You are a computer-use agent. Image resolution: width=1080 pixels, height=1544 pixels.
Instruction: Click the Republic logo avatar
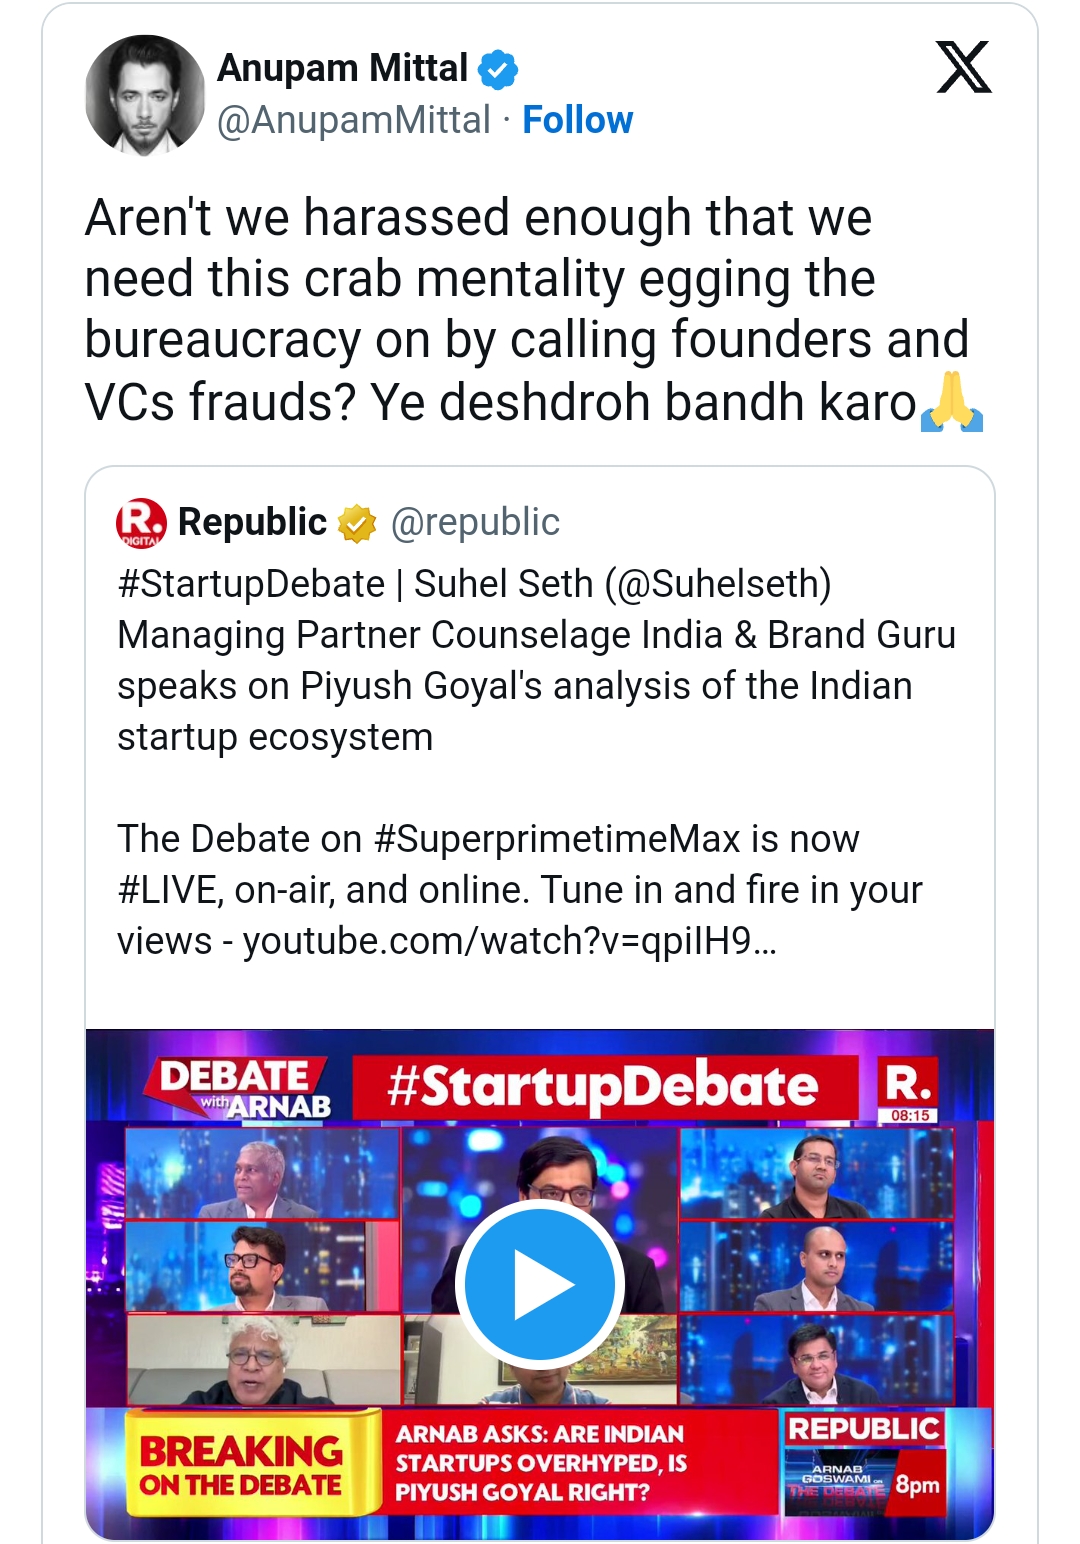[141, 523]
